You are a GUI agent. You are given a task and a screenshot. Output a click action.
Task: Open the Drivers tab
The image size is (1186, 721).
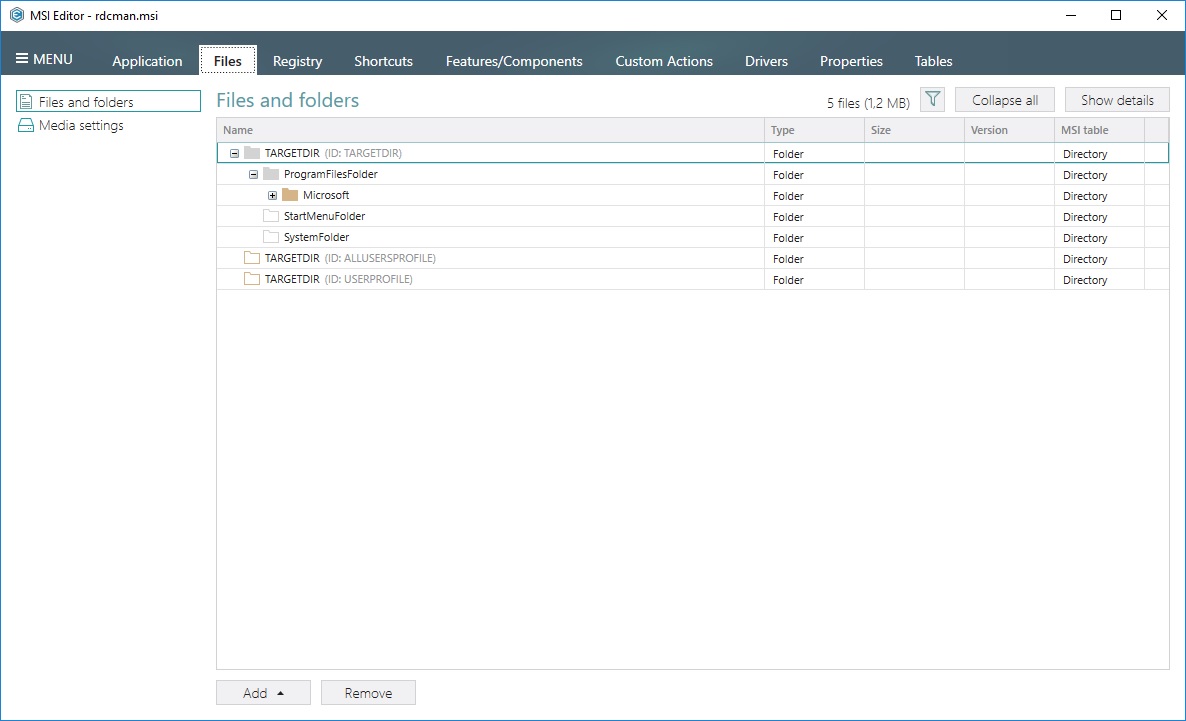766,61
